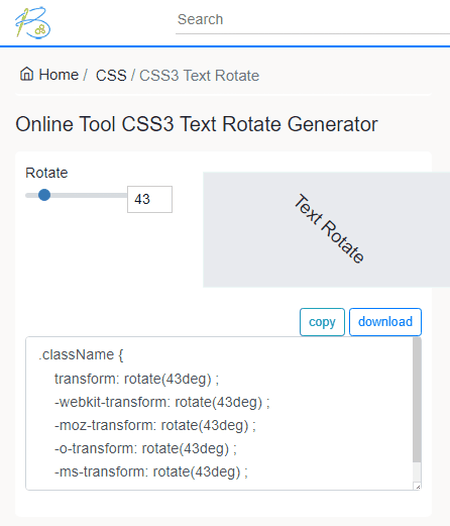Click the Rotate label

pos(47,173)
